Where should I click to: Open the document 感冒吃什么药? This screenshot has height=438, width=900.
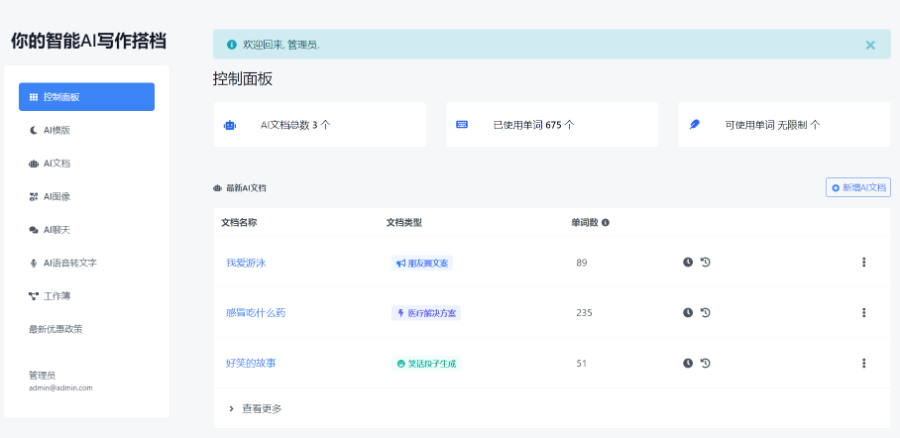click(255, 313)
